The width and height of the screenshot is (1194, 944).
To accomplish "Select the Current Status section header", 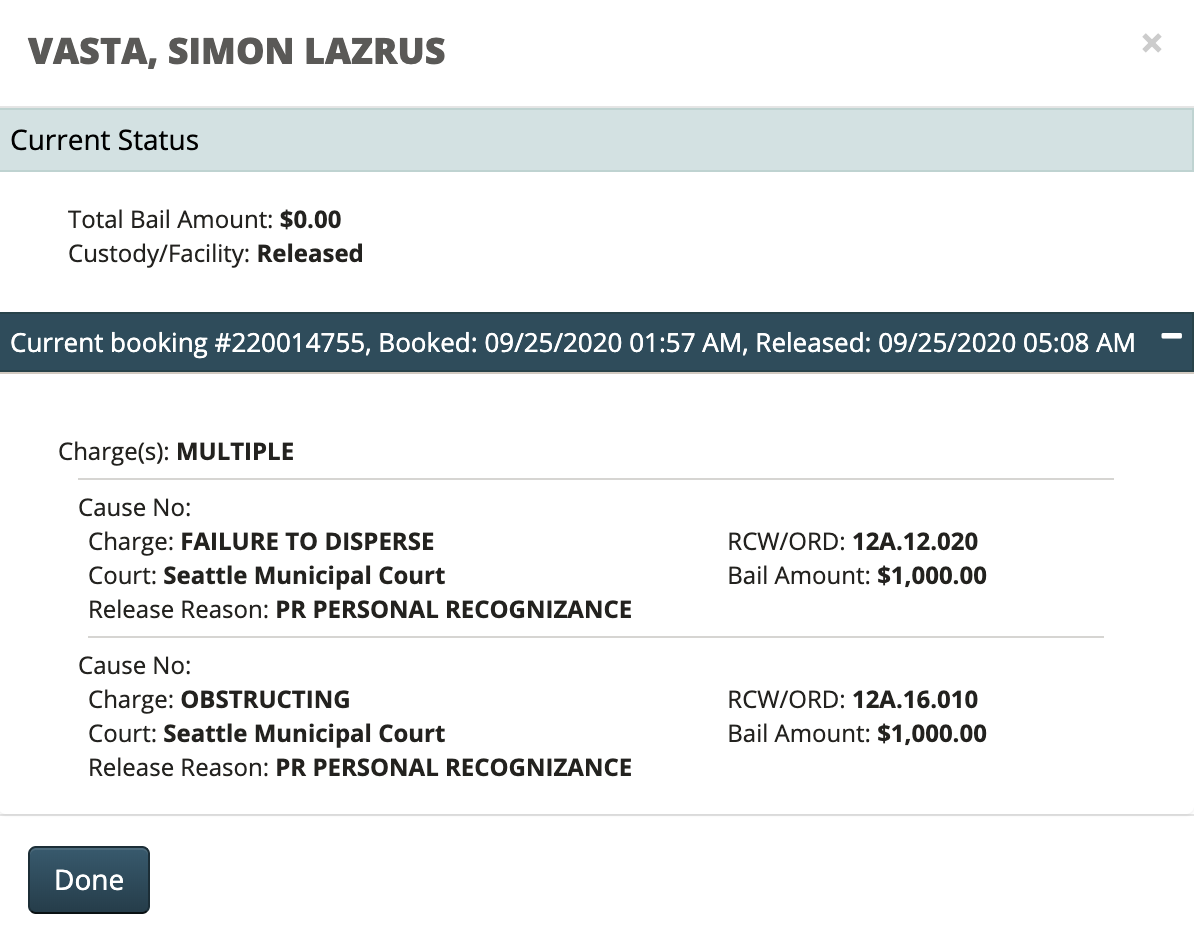I will [x=105, y=140].
